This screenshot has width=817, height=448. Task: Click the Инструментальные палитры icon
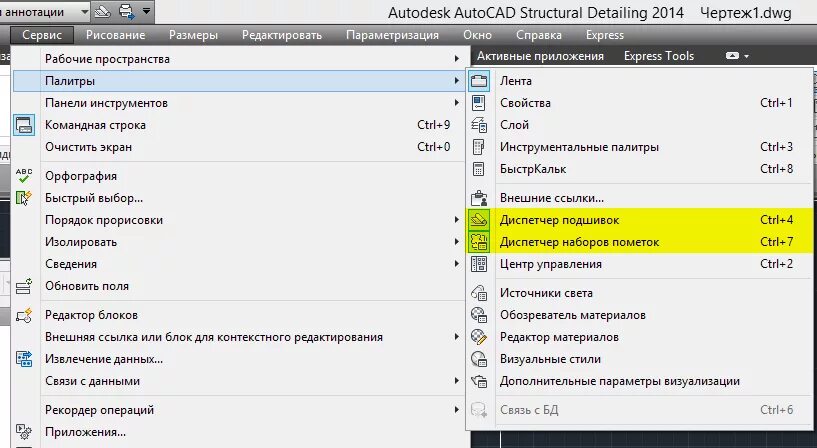tap(479, 147)
